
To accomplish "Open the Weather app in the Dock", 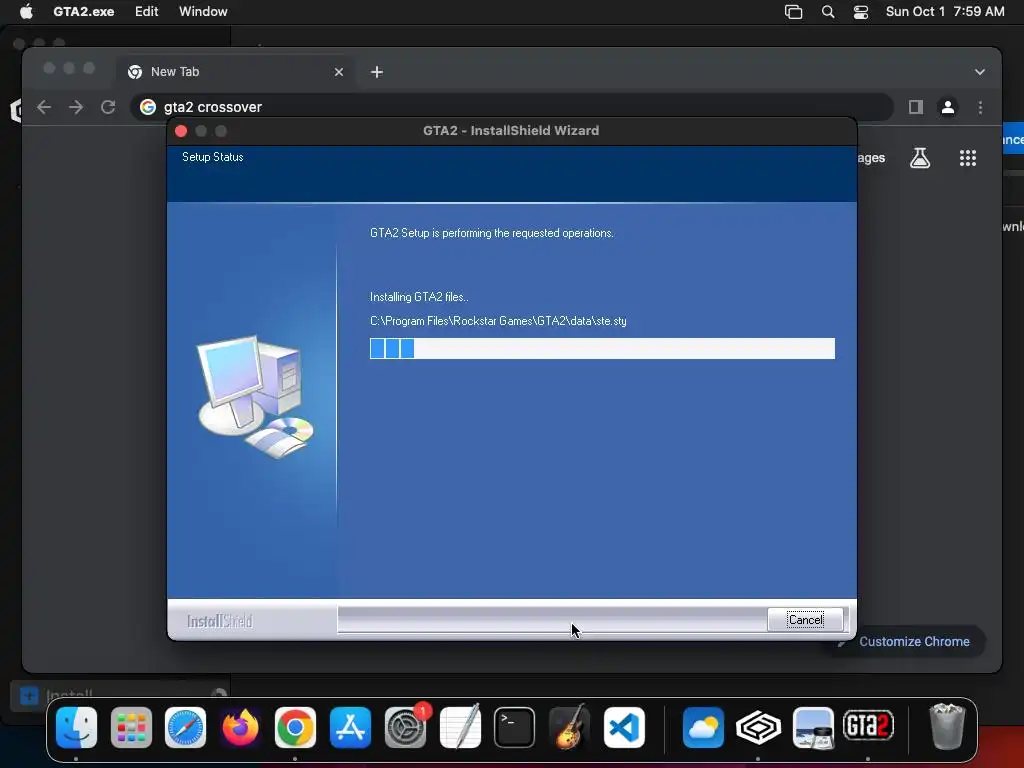I will point(703,727).
